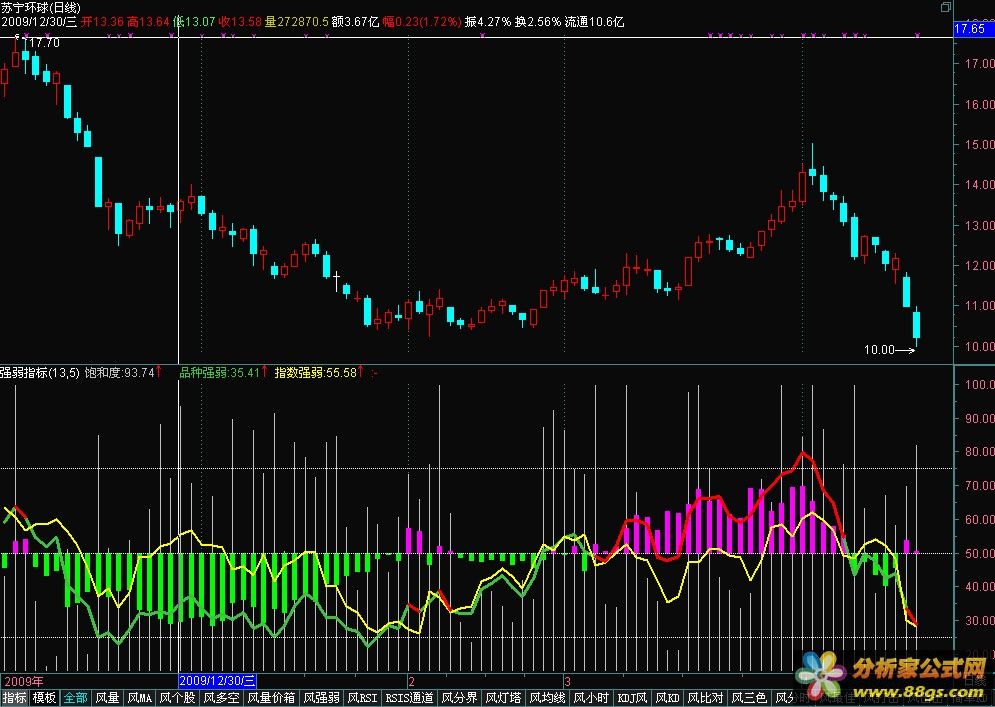Click the 17.70 high price marker
995x707 pixels.
pos(40,43)
